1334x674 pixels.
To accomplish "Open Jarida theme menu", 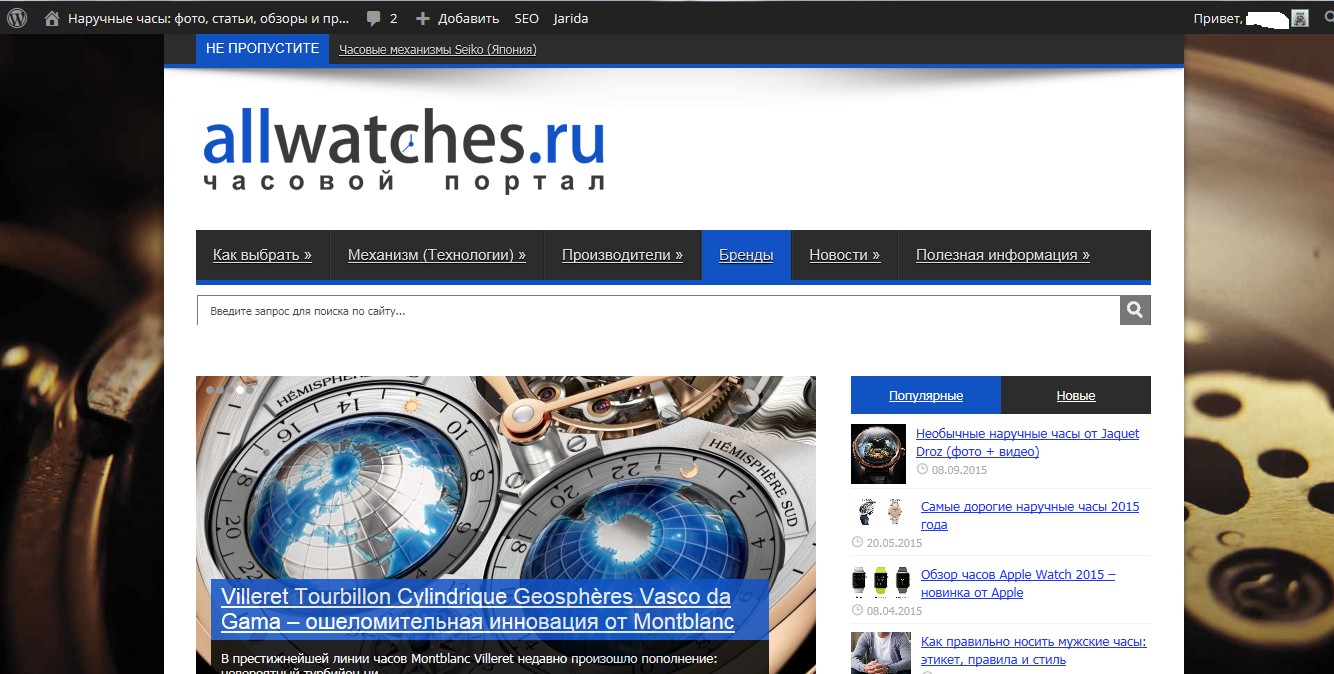I will pyautogui.click(x=571, y=18).
